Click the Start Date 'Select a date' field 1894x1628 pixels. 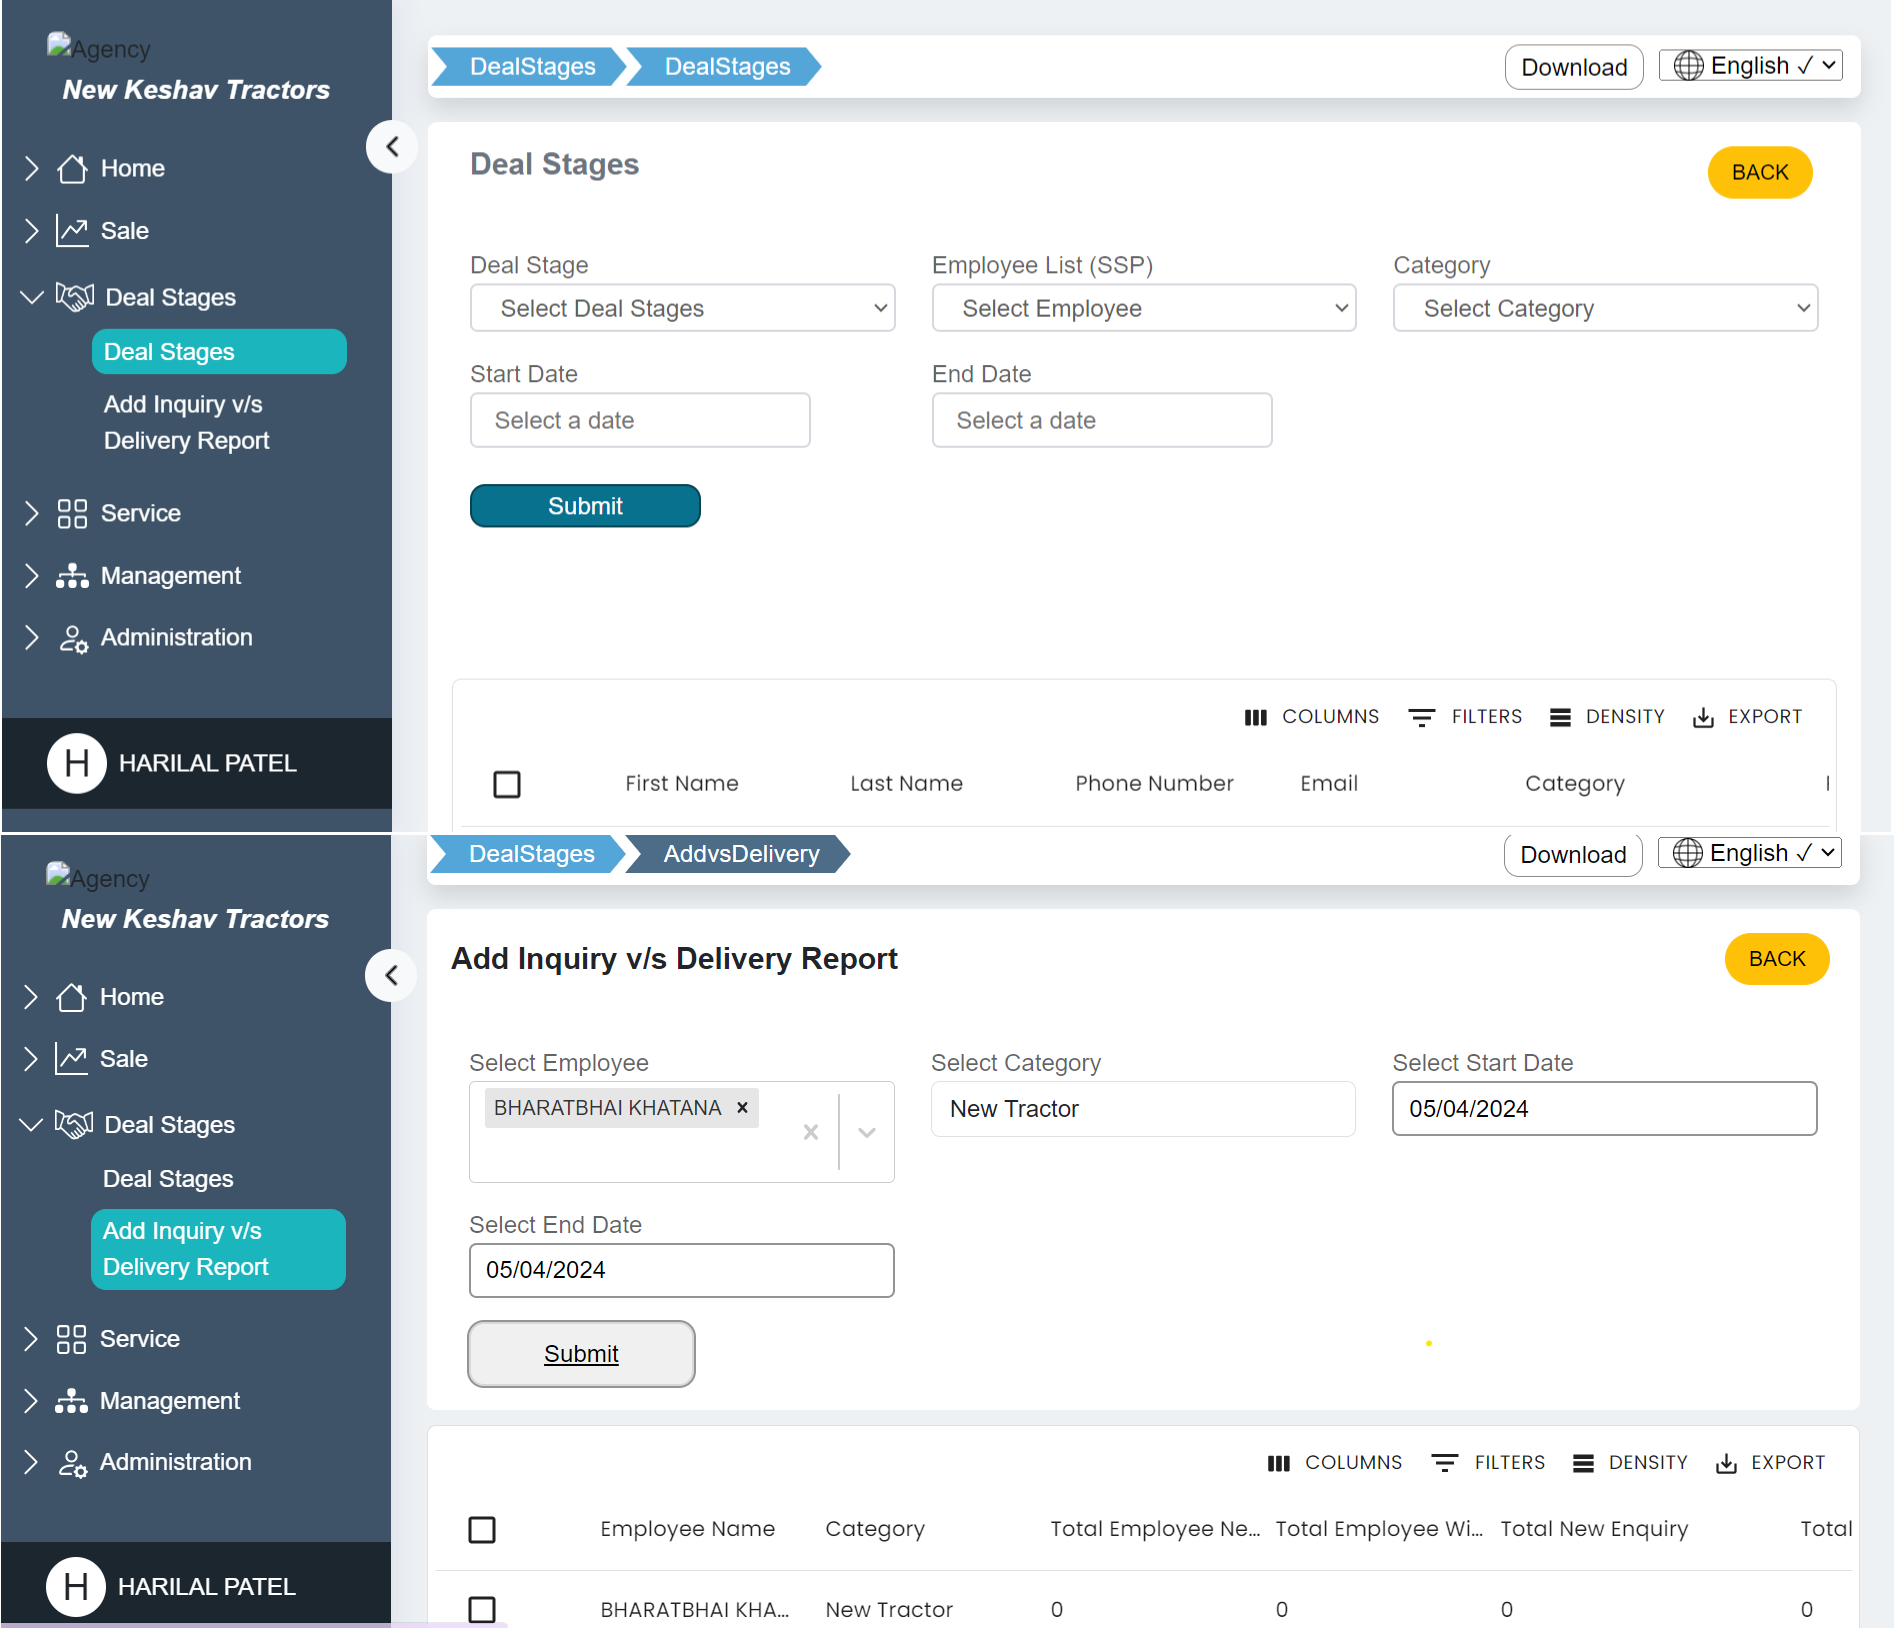pos(640,420)
